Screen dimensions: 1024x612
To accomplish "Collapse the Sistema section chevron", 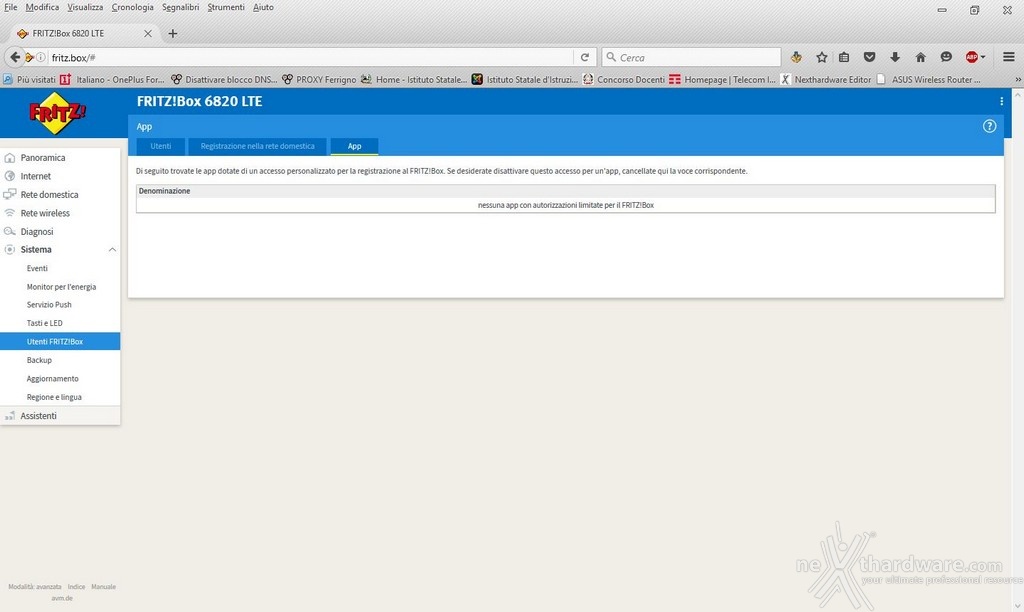I will [112, 250].
